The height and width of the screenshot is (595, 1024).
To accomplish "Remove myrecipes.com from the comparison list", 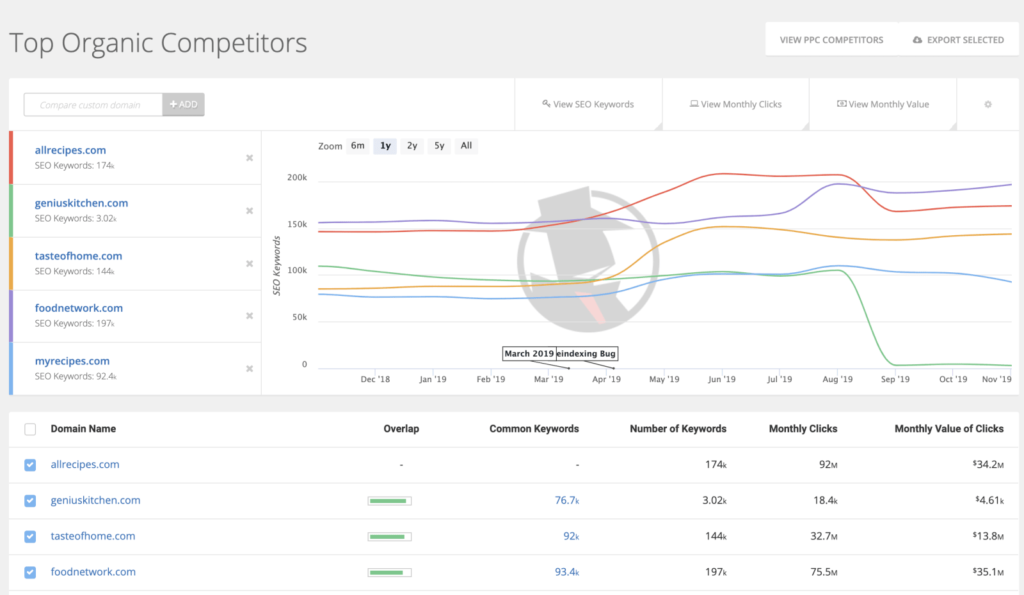I will tap(249, 369).
